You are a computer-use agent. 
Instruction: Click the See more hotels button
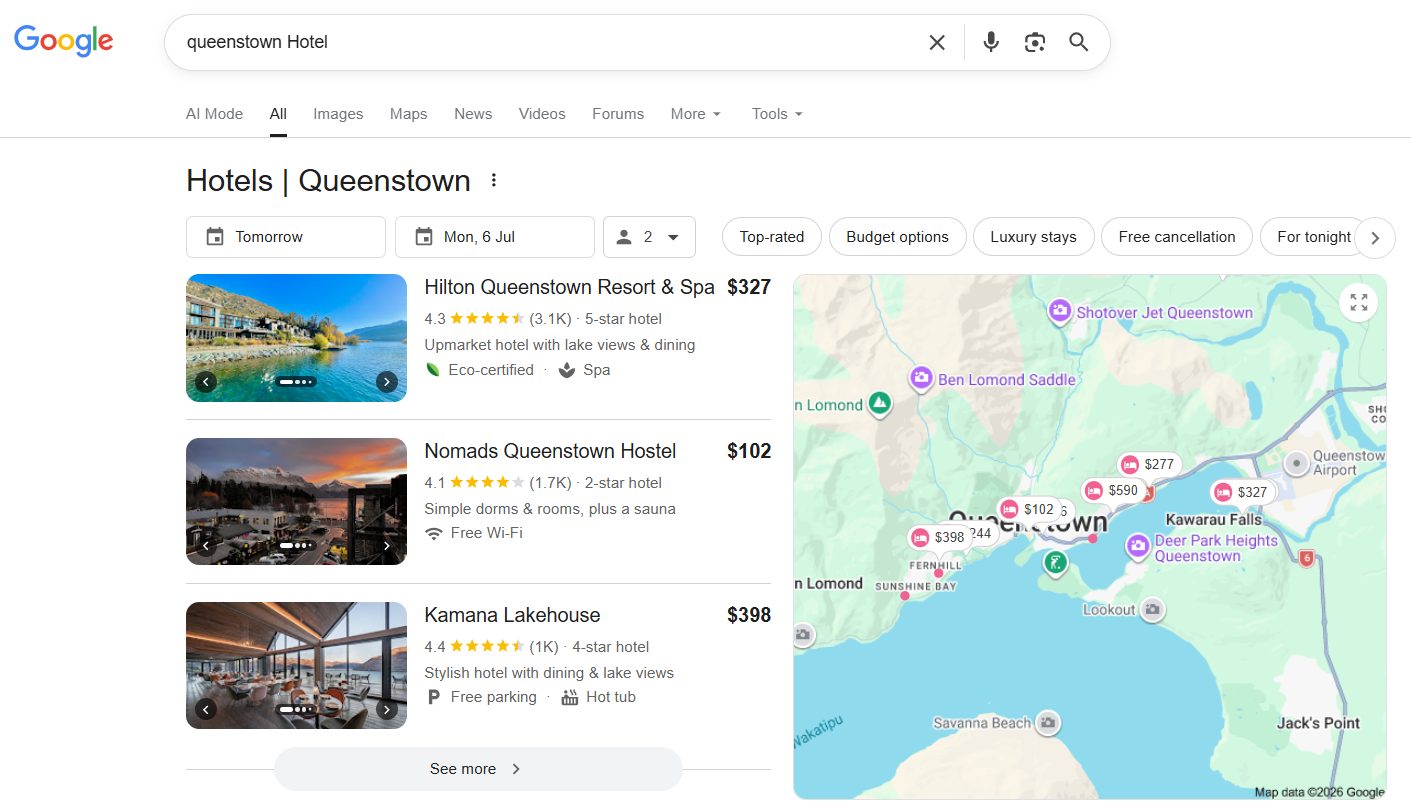click(x=478, y=769)
